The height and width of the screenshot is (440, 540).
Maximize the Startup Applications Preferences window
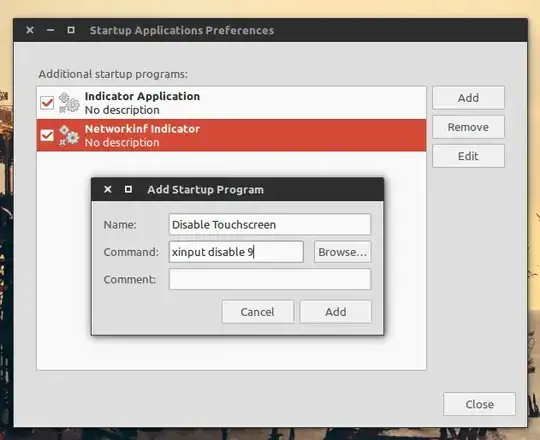(x=71, y=30)
